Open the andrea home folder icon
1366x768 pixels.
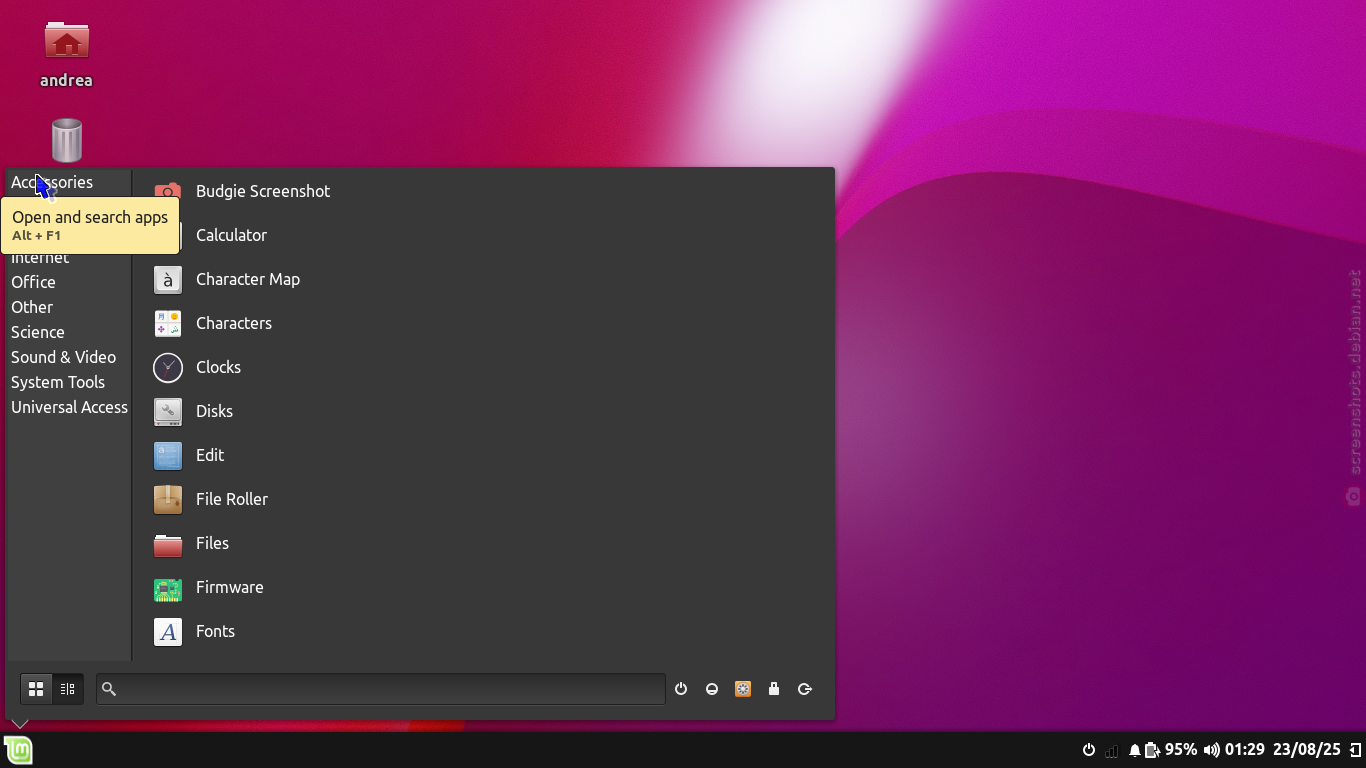point(66,55)
